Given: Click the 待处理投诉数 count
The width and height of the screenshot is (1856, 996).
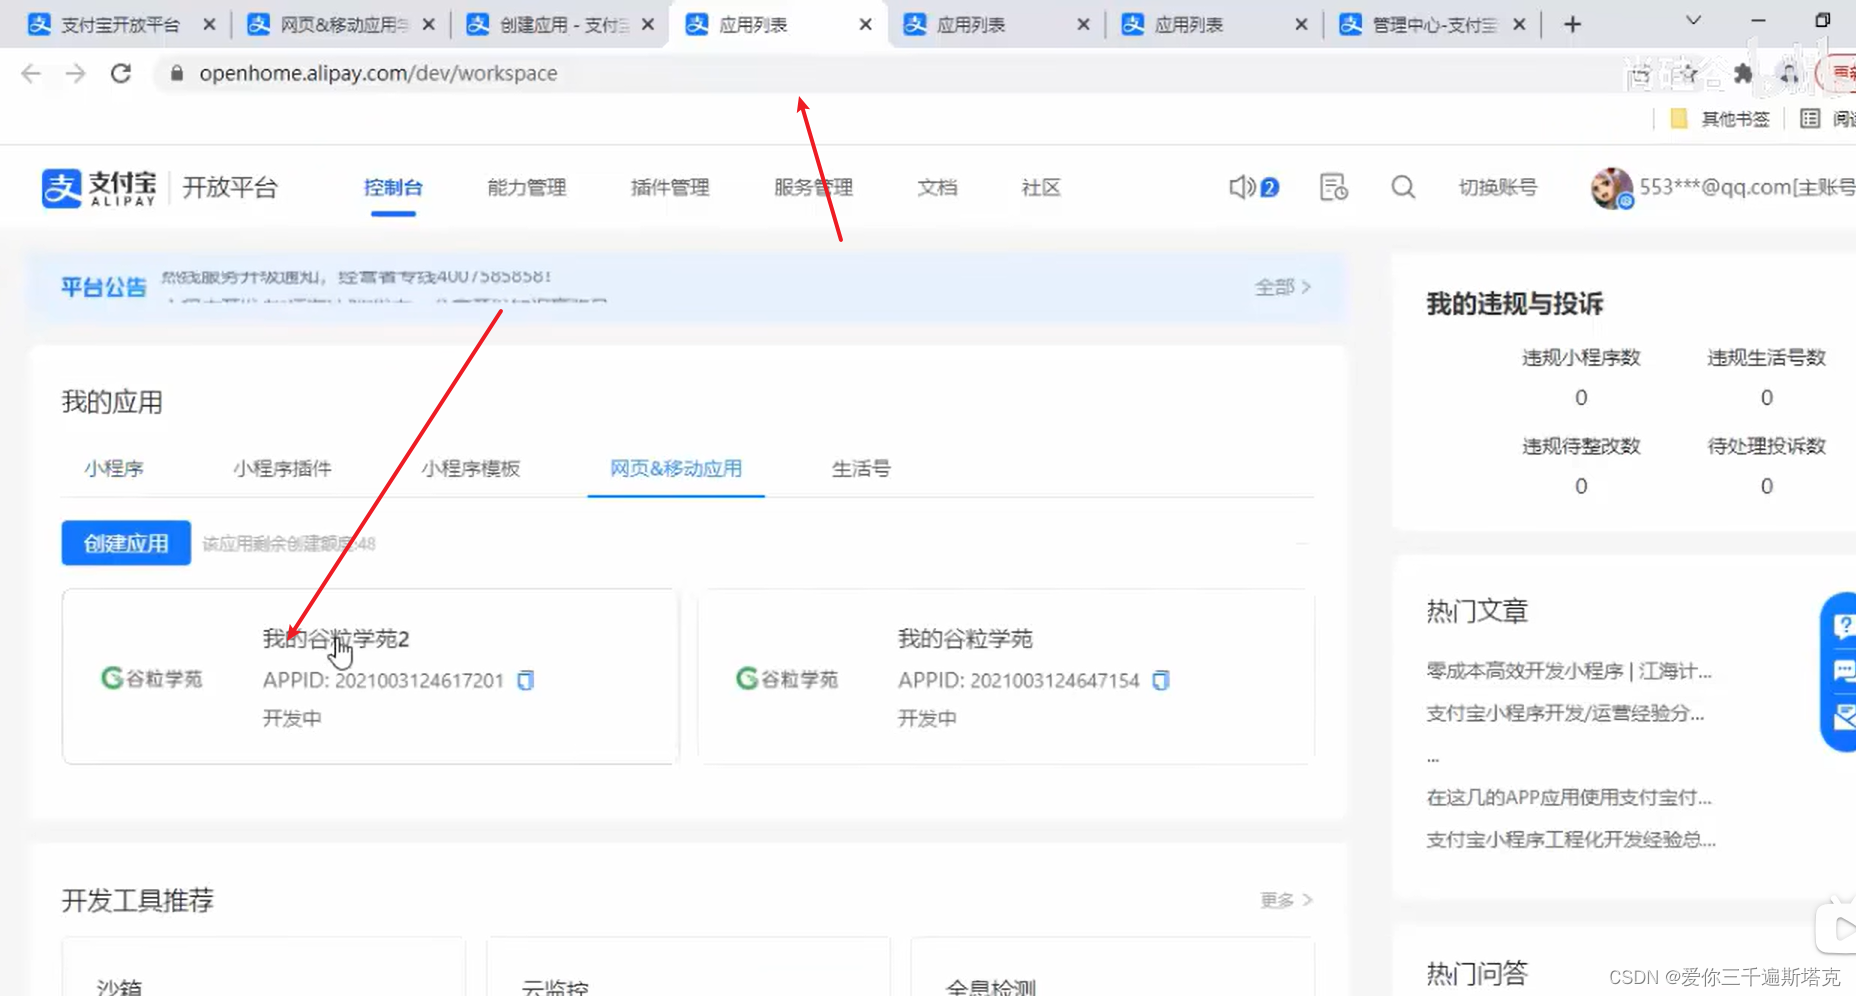Looking at the screenshot, I should point(1767,486).
